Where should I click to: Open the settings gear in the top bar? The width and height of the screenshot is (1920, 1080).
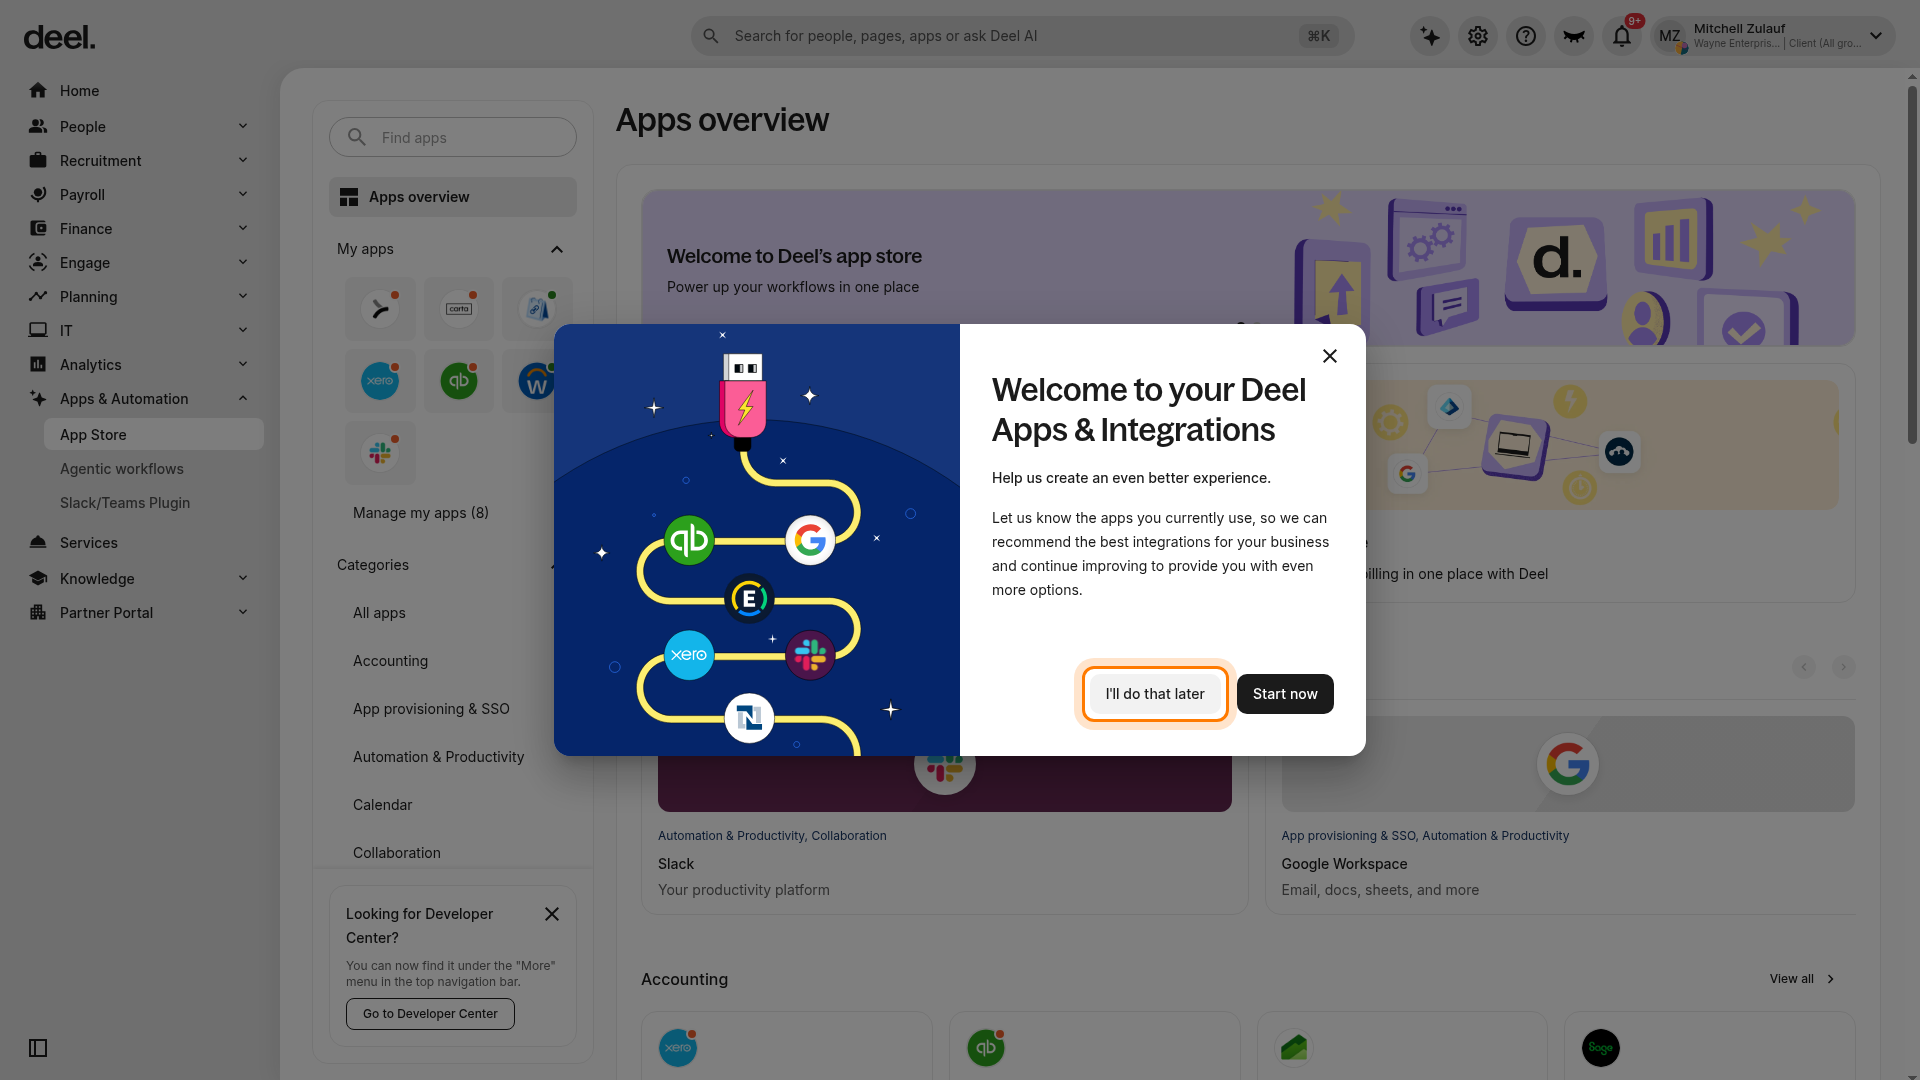click(1478, 37)
